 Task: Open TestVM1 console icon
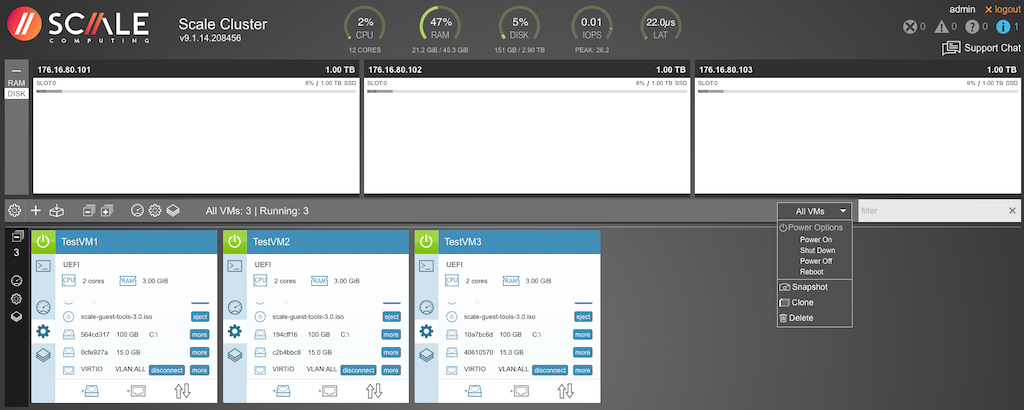[43, 267]
